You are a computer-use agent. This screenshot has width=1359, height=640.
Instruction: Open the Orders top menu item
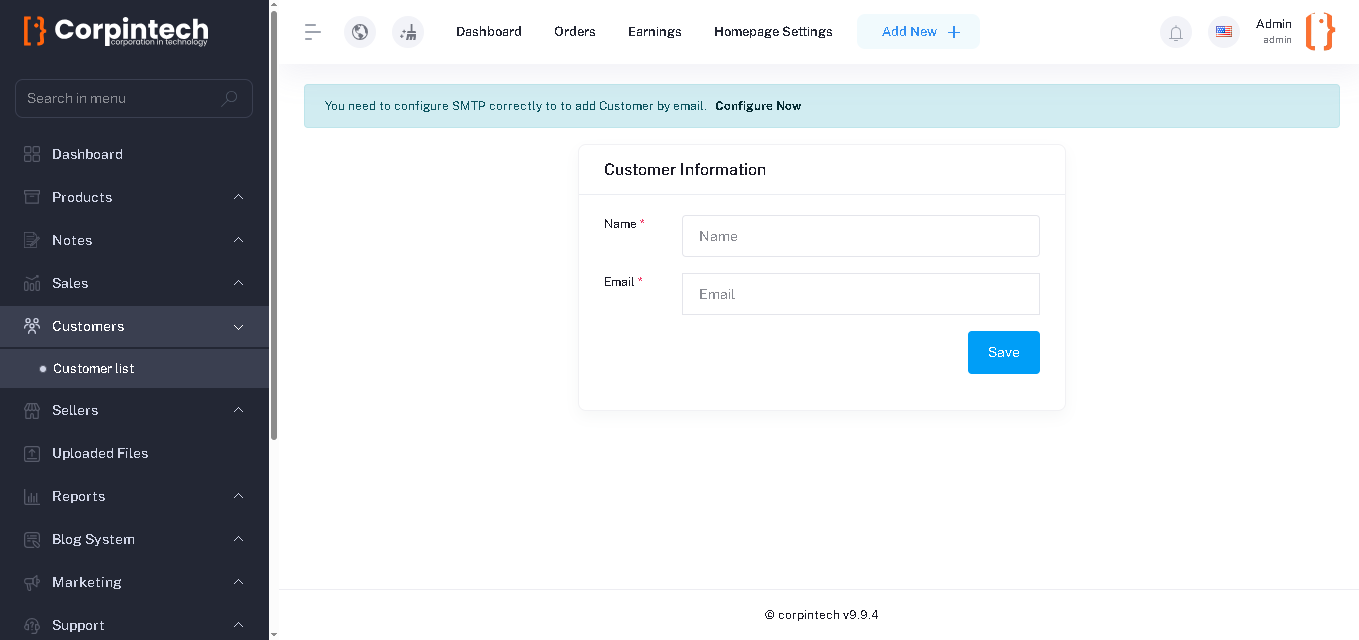pyautogui.click(x=575, y=32)
